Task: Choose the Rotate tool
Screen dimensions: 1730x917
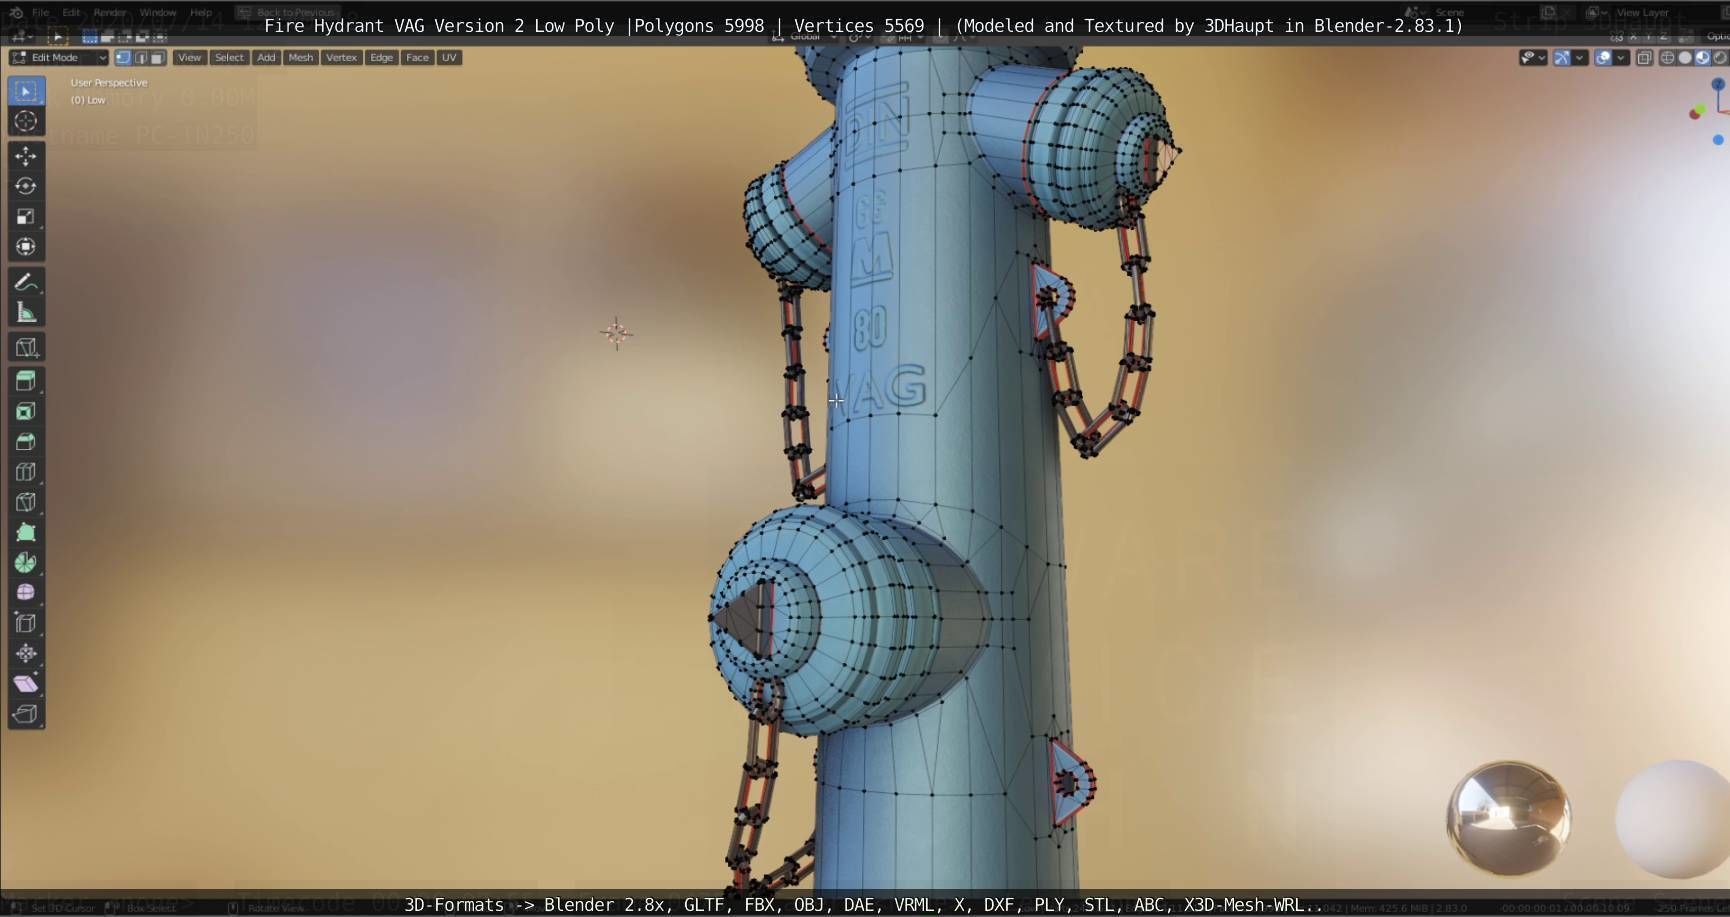Action: (26, 186)
